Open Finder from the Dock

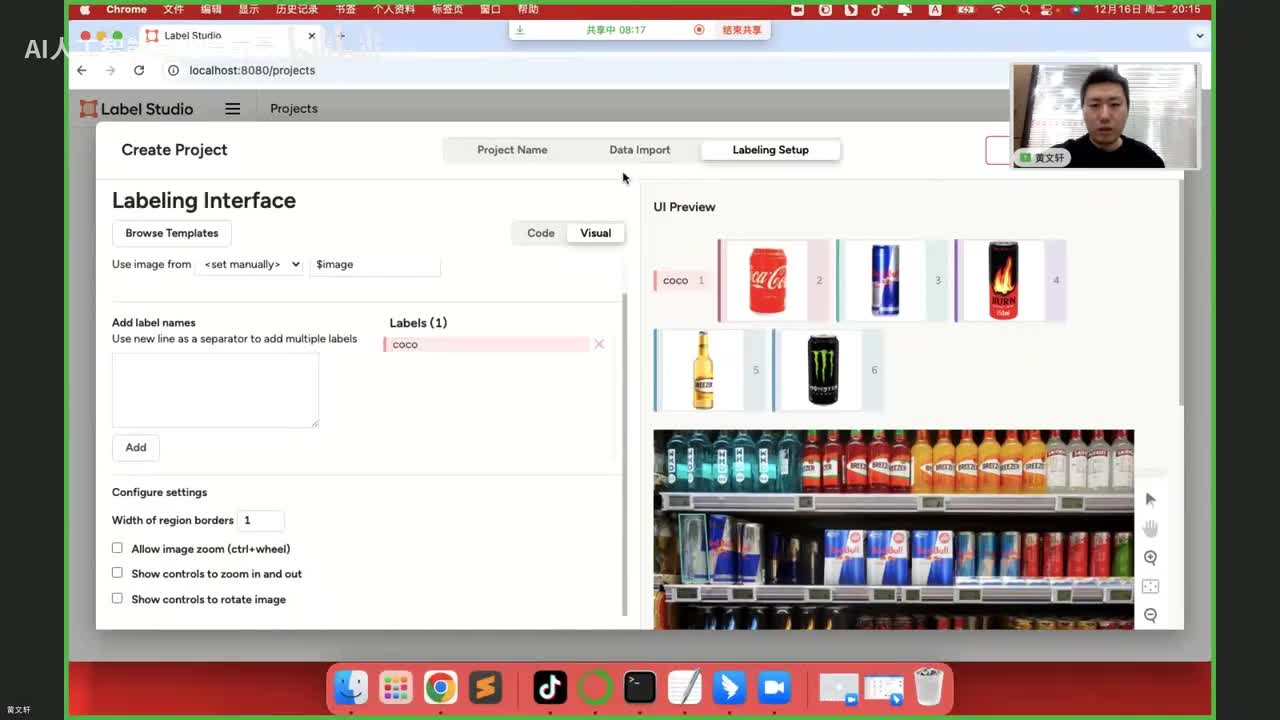coord(351,687)
